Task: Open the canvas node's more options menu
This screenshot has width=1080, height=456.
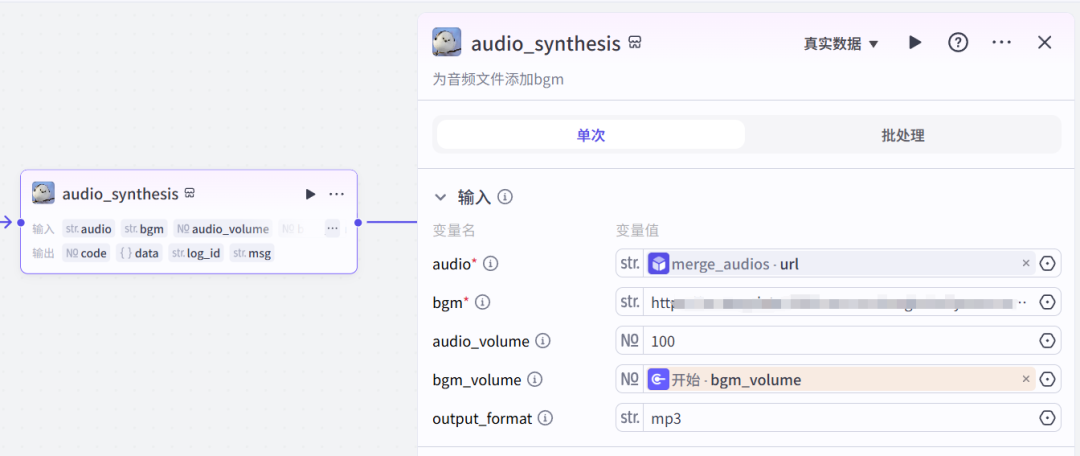Action: (337, 194)
